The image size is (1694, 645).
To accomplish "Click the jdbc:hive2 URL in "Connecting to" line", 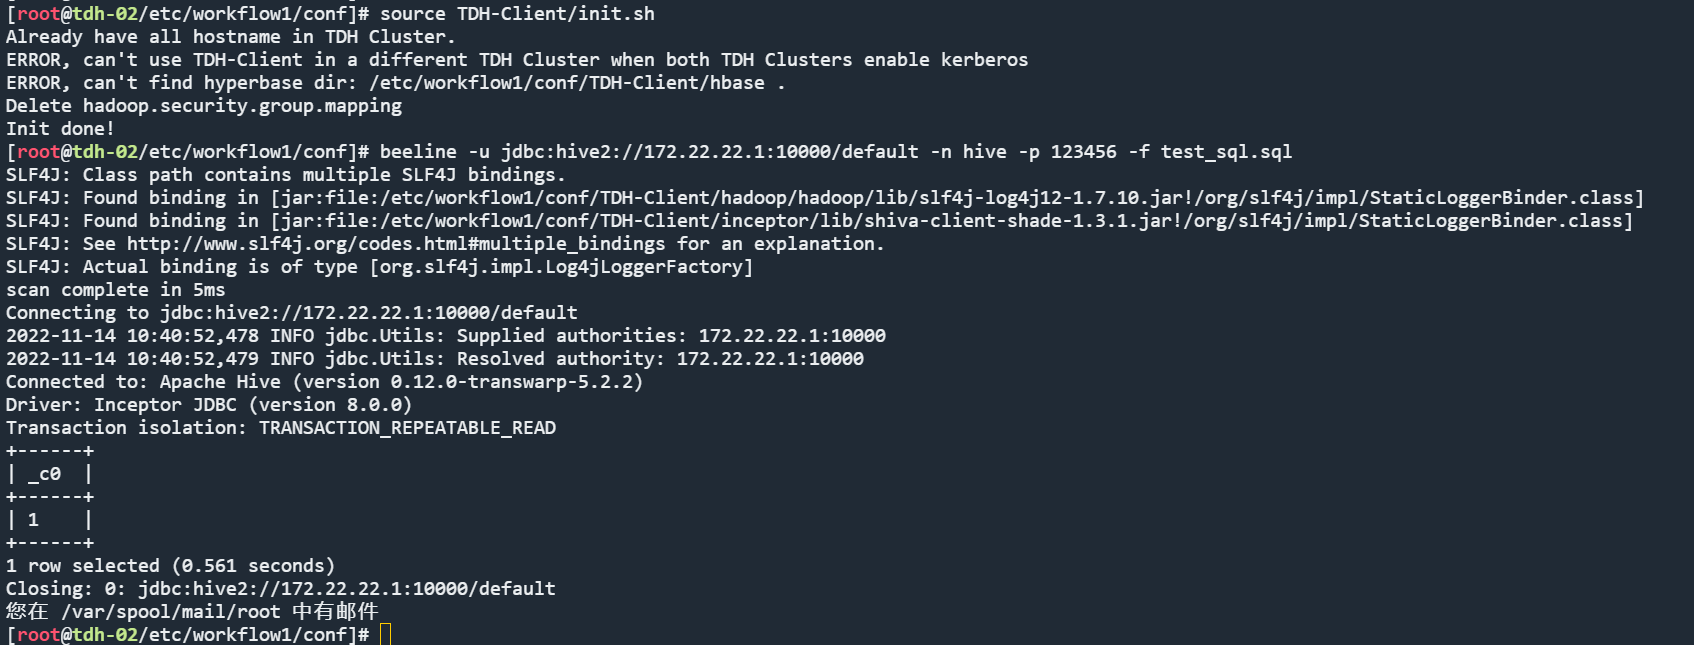I will pyautogui.click(x=369, y=313).
